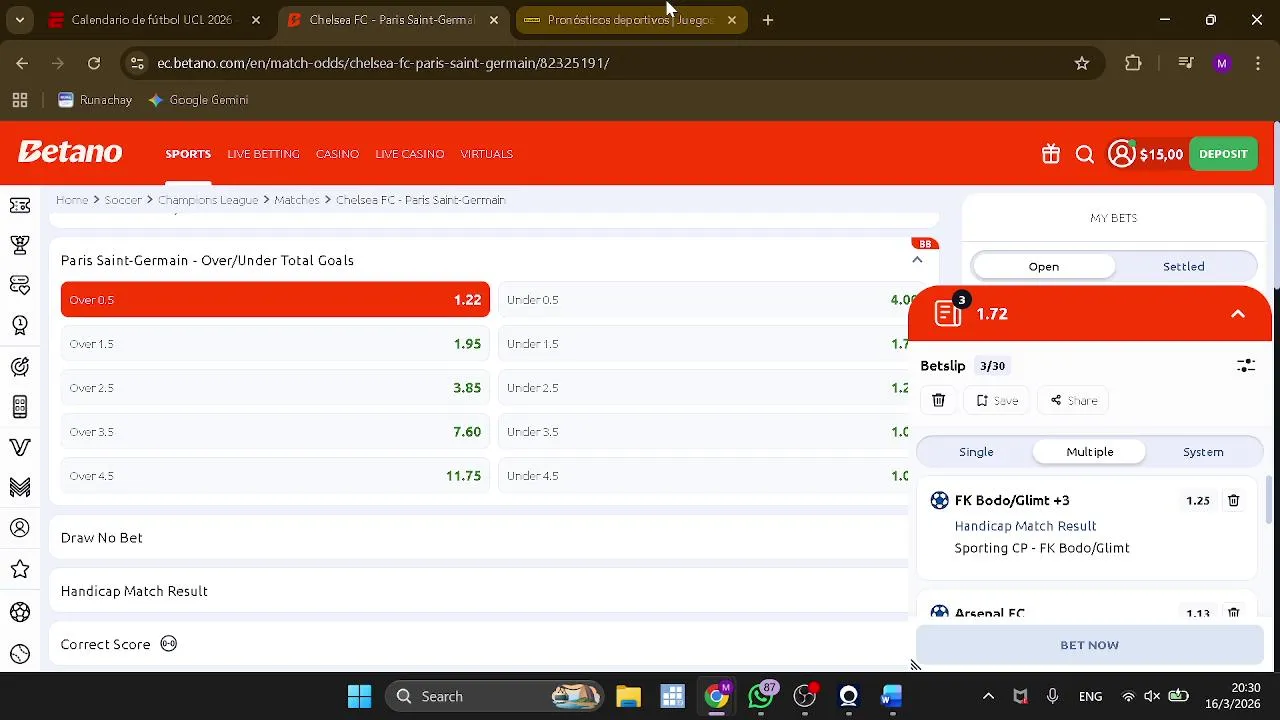
Task: Open Chrome extensions puzzle icon
Action: 1133,63
